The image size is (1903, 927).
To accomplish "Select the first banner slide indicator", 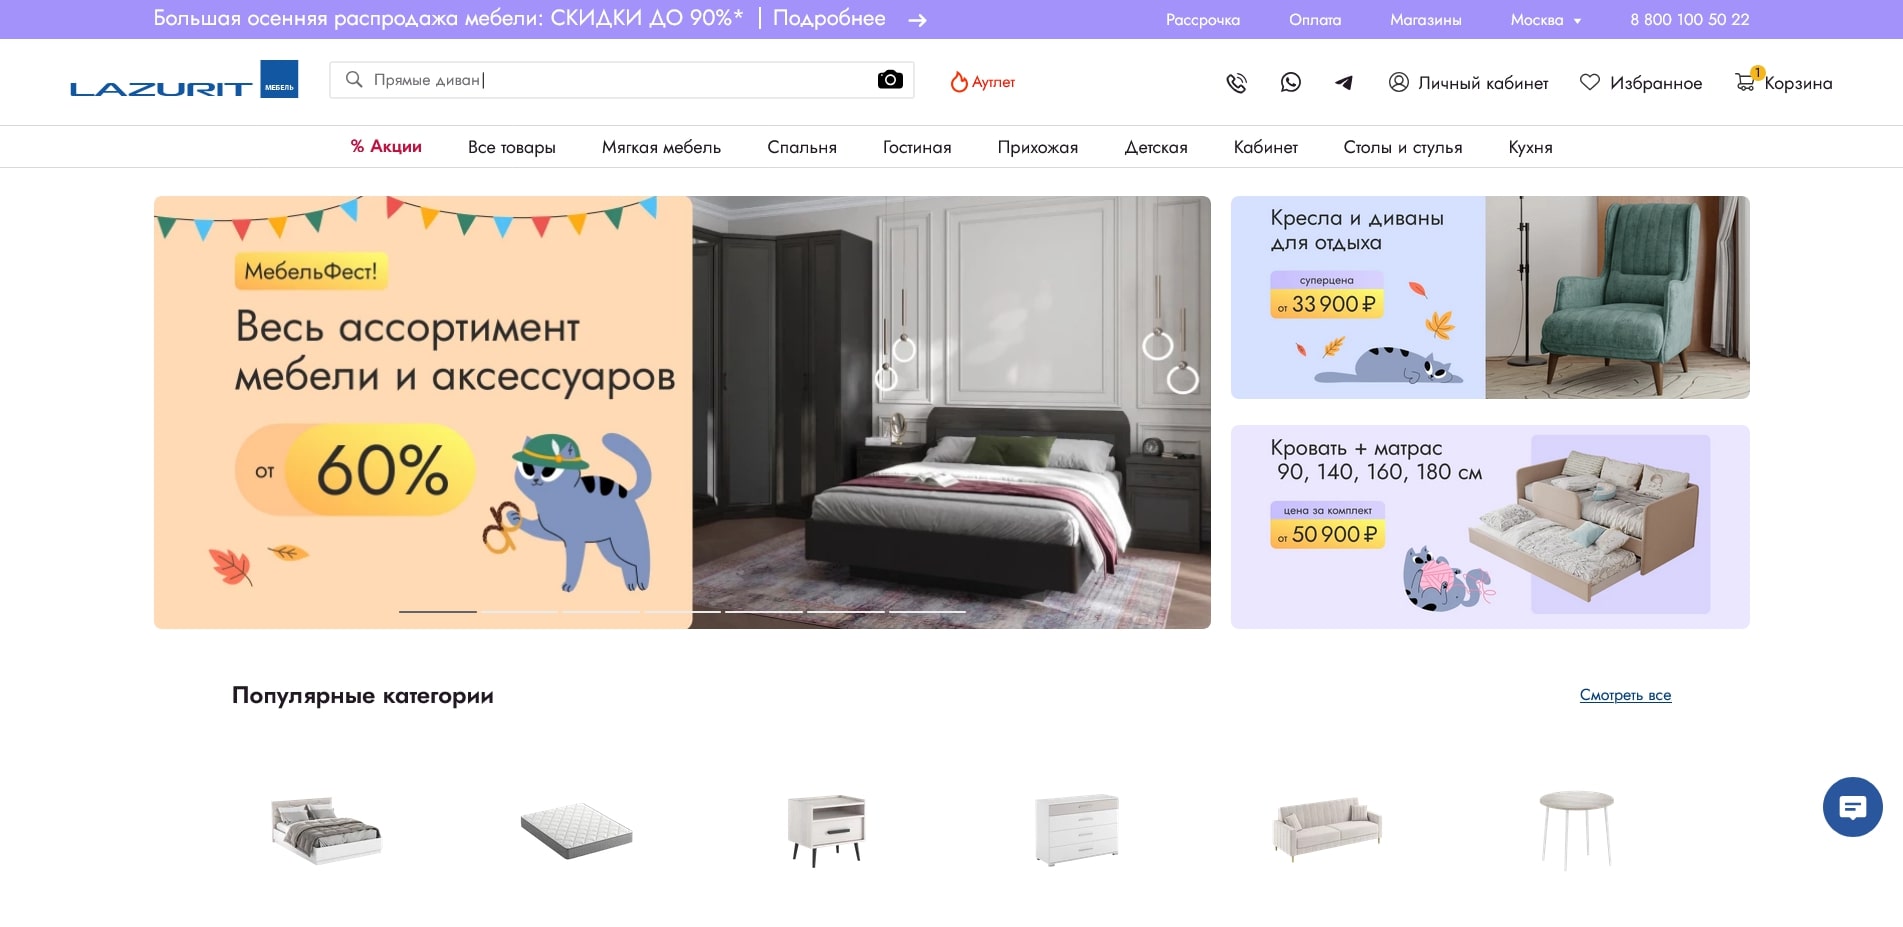I will tap(437, 611).
